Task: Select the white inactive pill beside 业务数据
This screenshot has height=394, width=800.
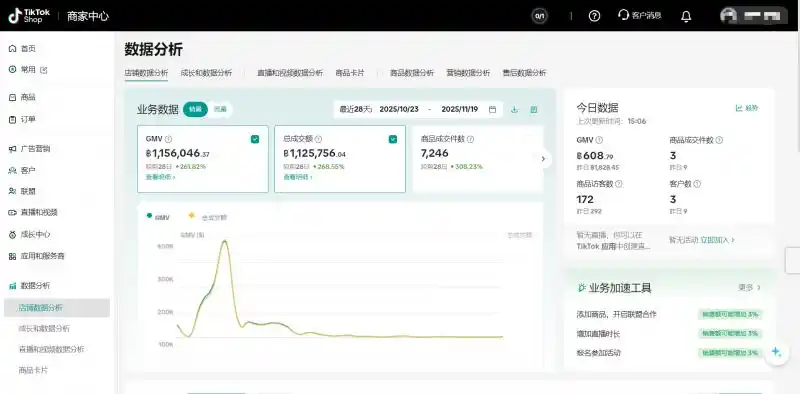Action: (x=220, y=109)
